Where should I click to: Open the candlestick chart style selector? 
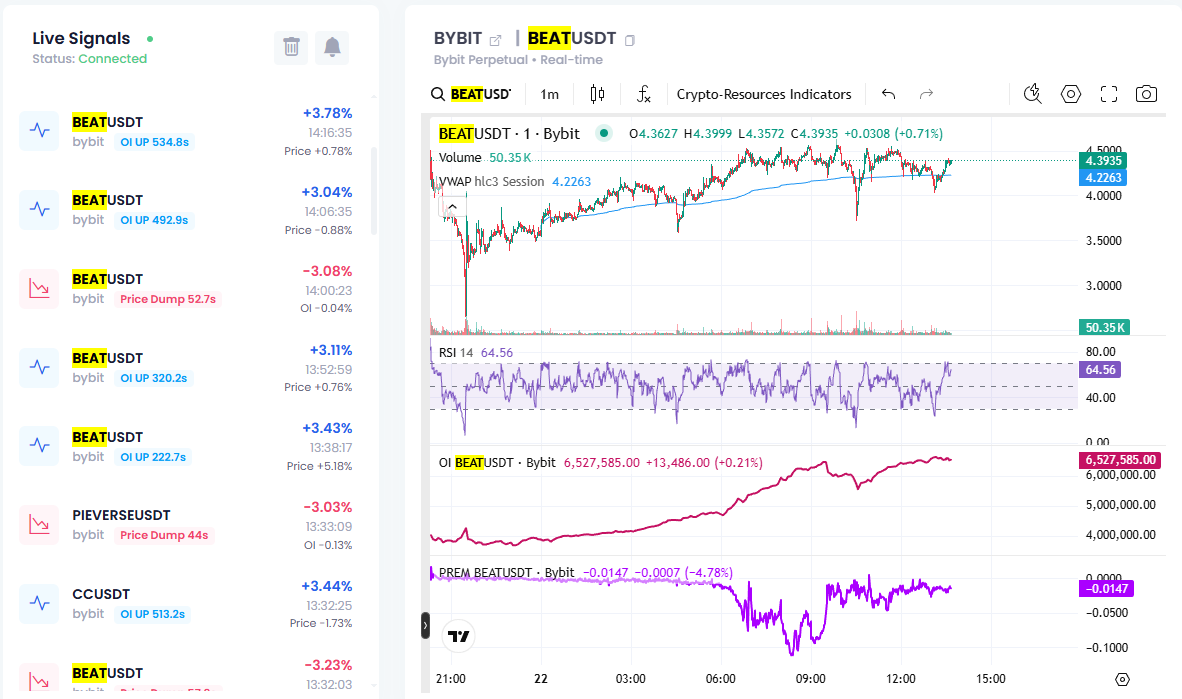click(598, 94)
